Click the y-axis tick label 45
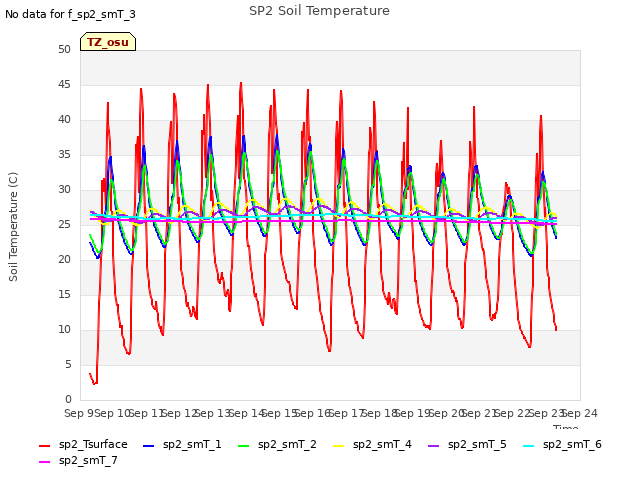Image resolution: width=640 pixels, height=480 pixels. (x=64, y=84)
